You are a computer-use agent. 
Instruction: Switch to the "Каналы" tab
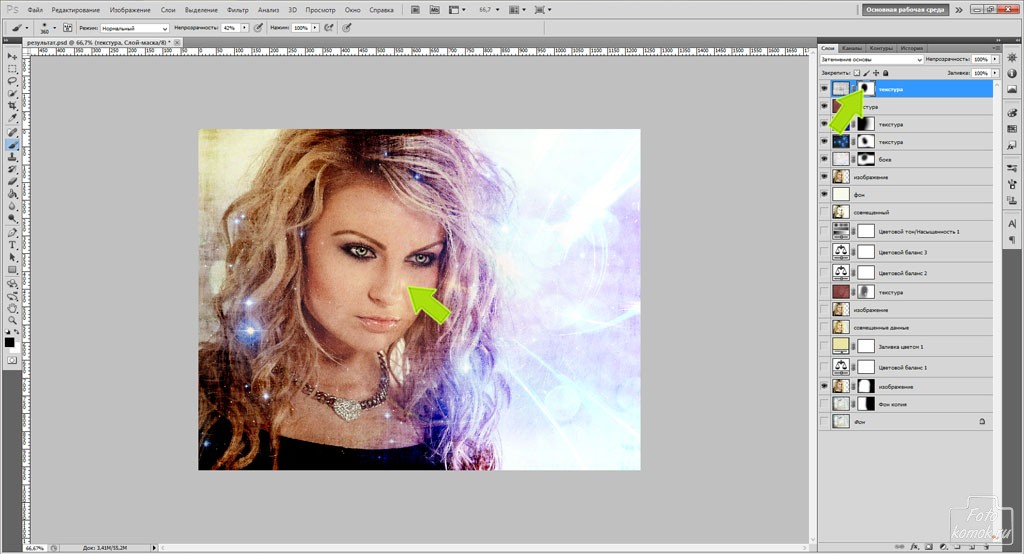[x=852, y=48]
